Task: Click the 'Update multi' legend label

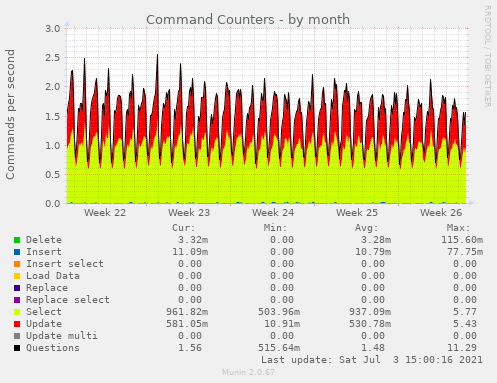Action: (x=62, y=336)
